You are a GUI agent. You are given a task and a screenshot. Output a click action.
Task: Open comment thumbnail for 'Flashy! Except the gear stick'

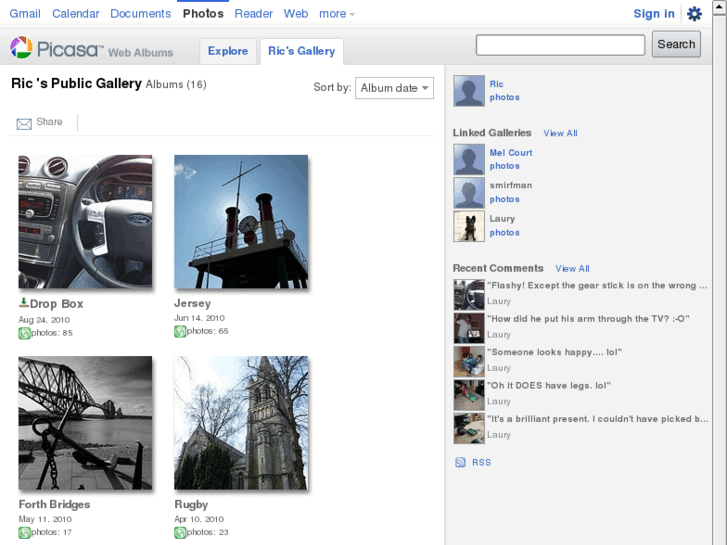pyautogui.click(x=469, y=295)
